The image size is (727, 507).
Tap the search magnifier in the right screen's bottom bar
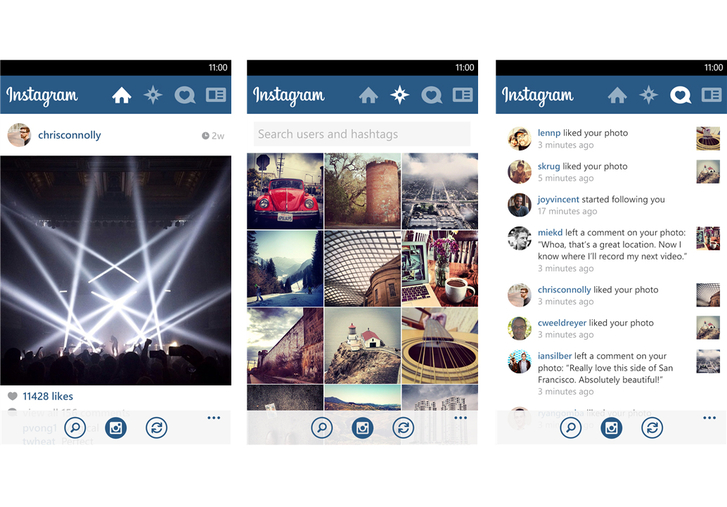[571, 428]
